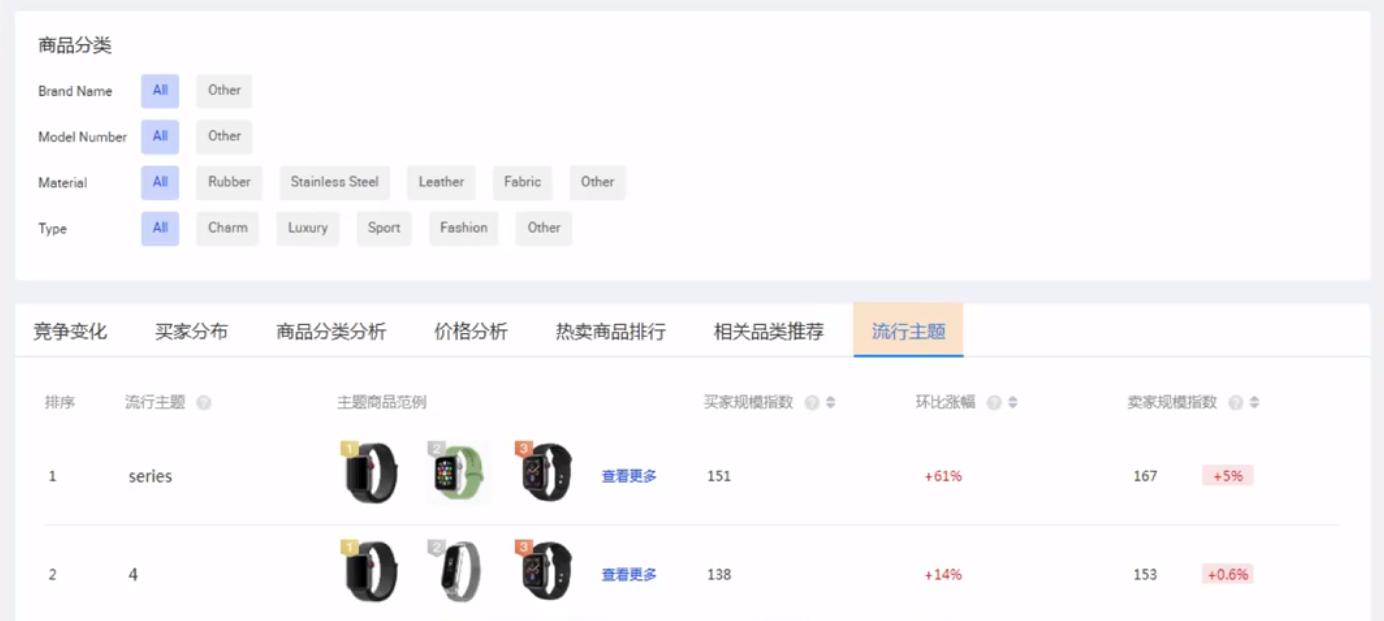Filter Material by Fabric

pos(522,183)
